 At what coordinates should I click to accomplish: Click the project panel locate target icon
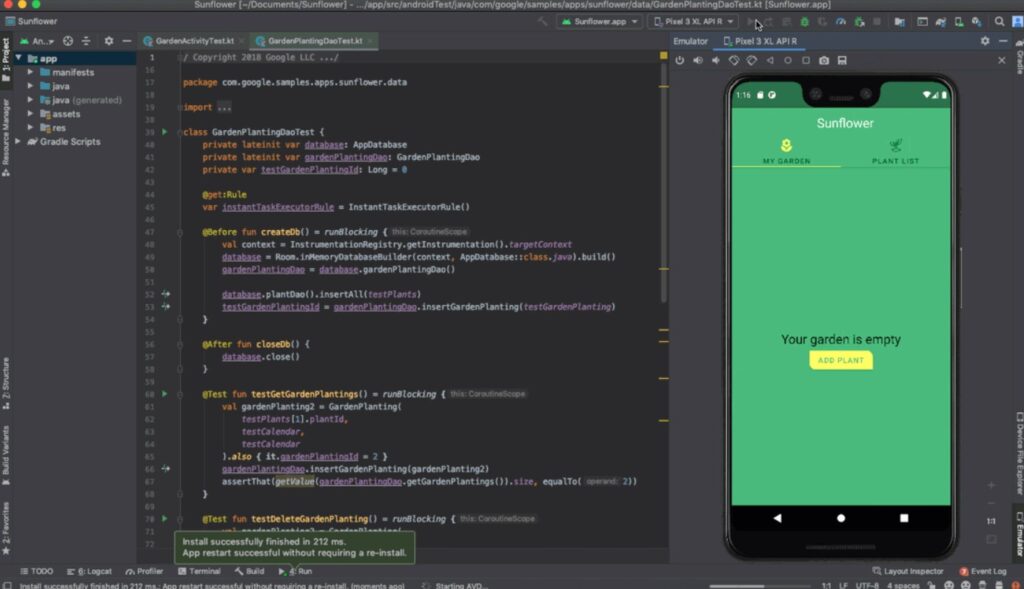coord(68,40)
